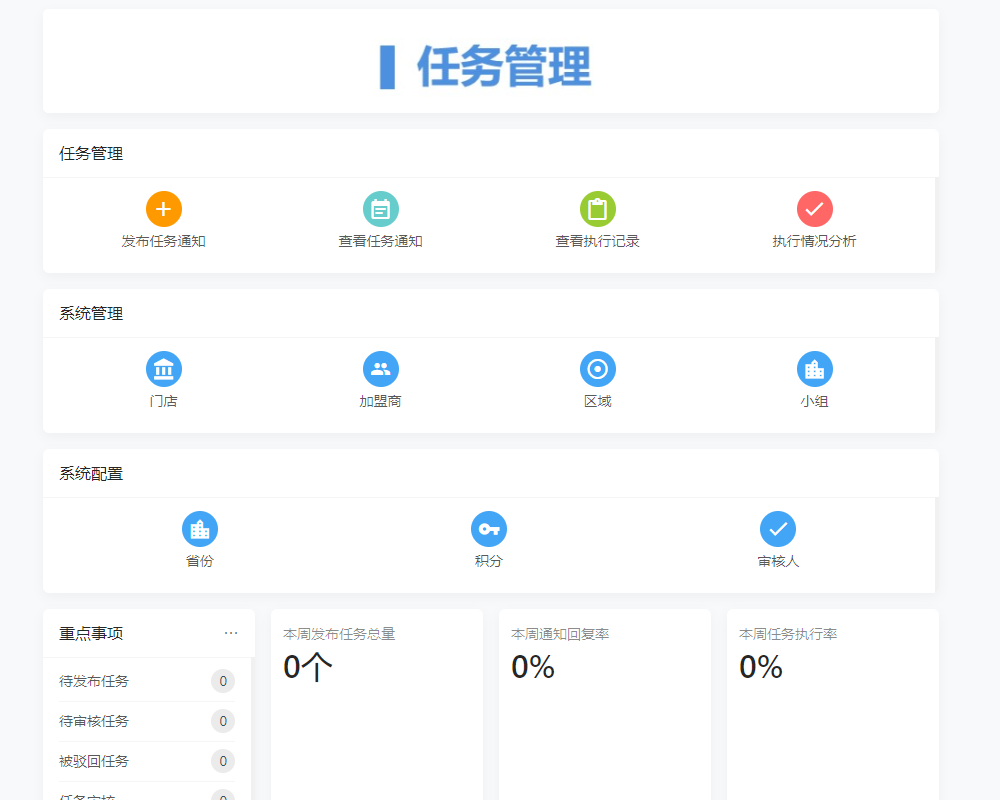Open the 重点事项 more options menu

click(231, 633)
